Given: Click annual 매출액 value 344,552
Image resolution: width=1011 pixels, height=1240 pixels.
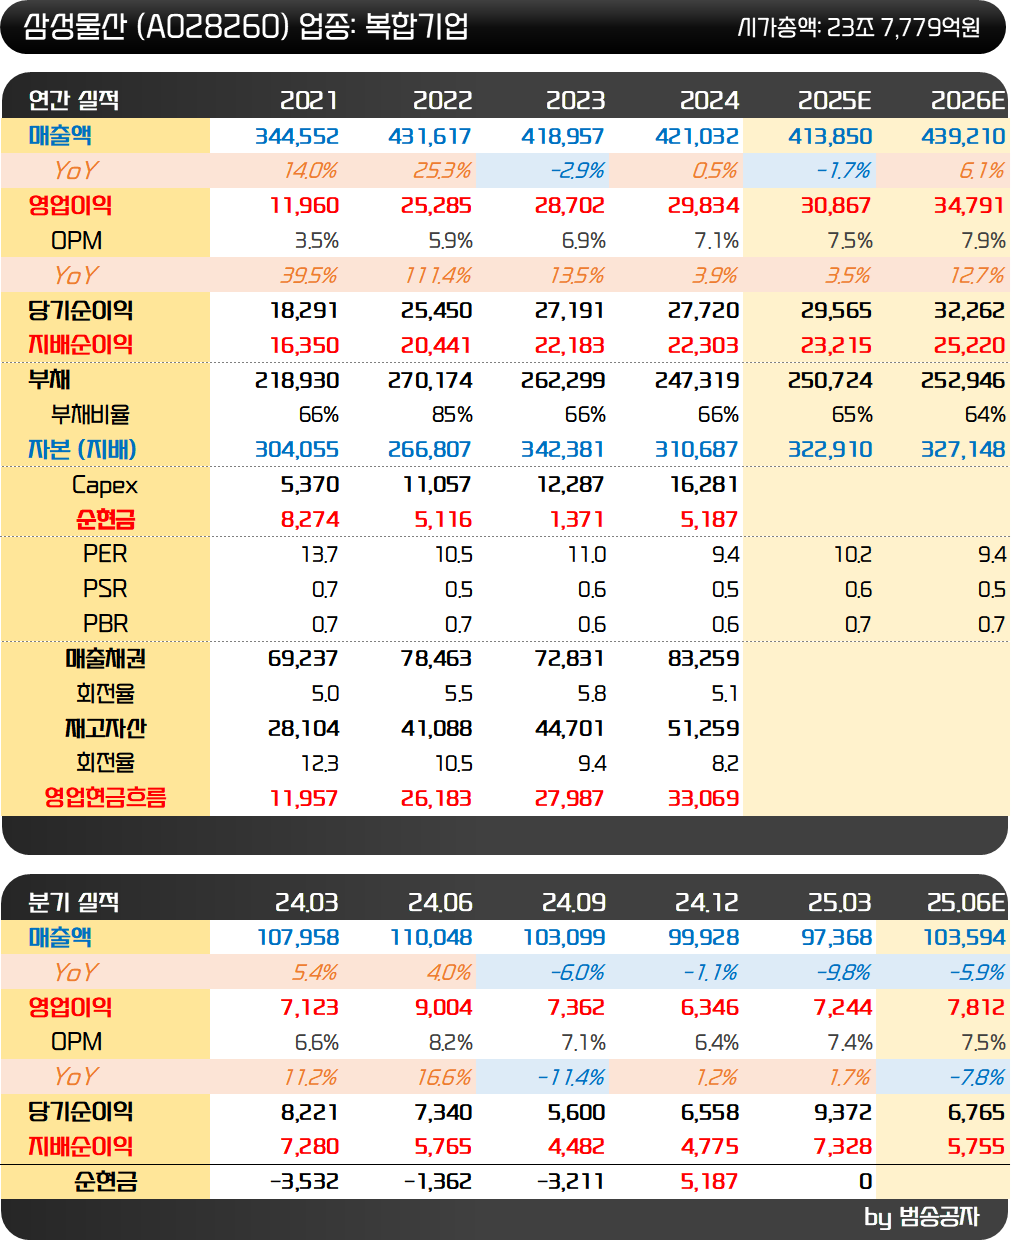Looking at the screenshot, I should [x=297, y=136].
